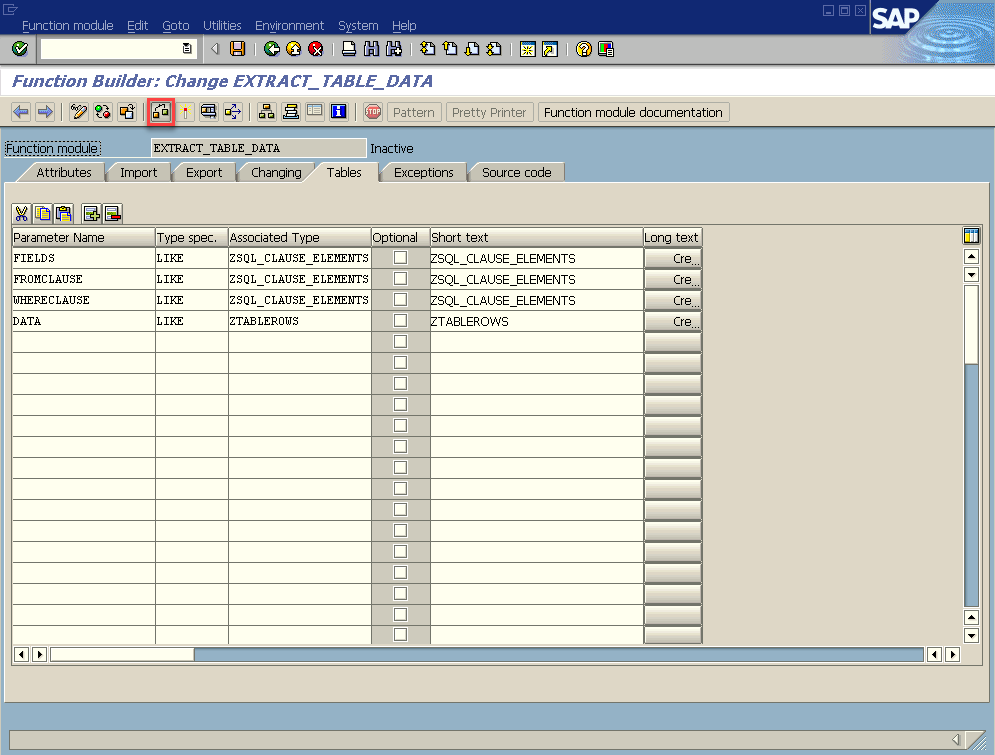Toggle Optional checkbox for DATA parameter
This screenshot has width=995, height=755.
[400, 320]
